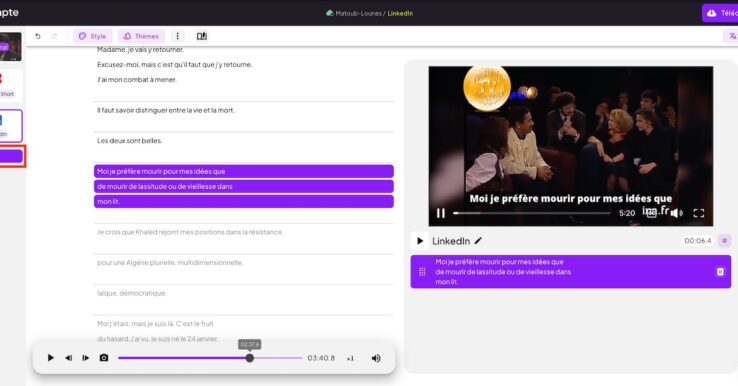Rename LinkedIn clip with pencil icon
The height and width of the screenshot is (386, 738).
click(478, 241)
